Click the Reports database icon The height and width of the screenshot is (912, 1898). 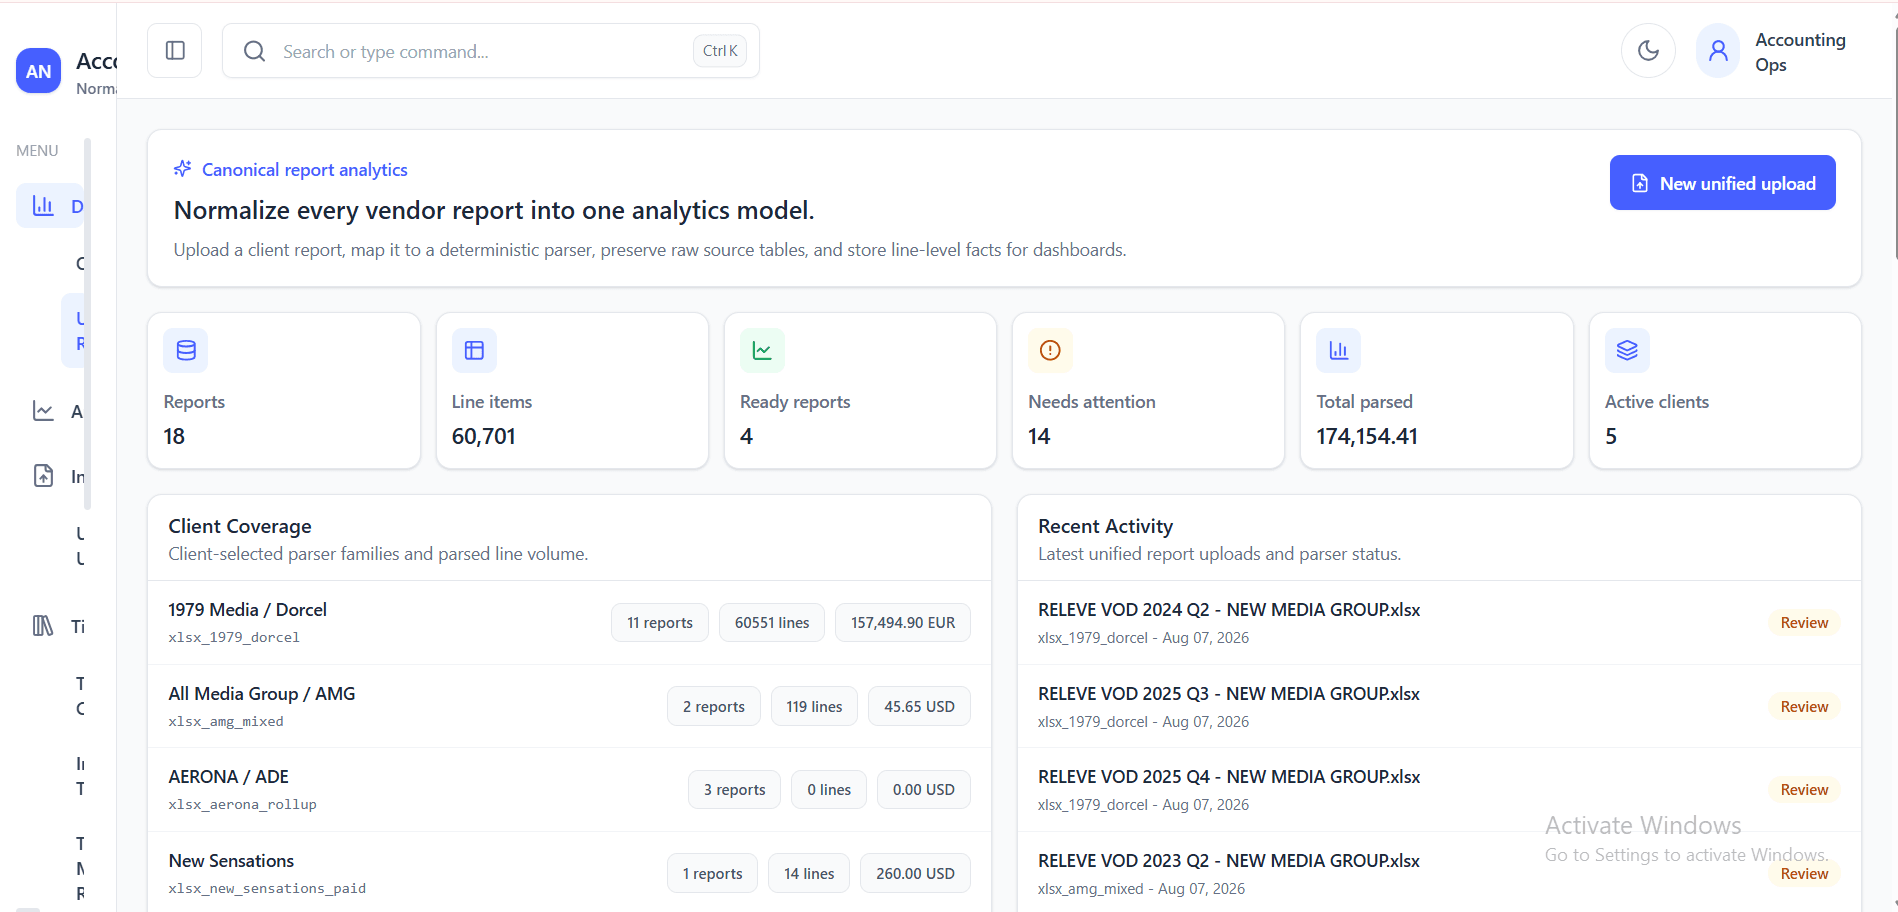(186, 350)
